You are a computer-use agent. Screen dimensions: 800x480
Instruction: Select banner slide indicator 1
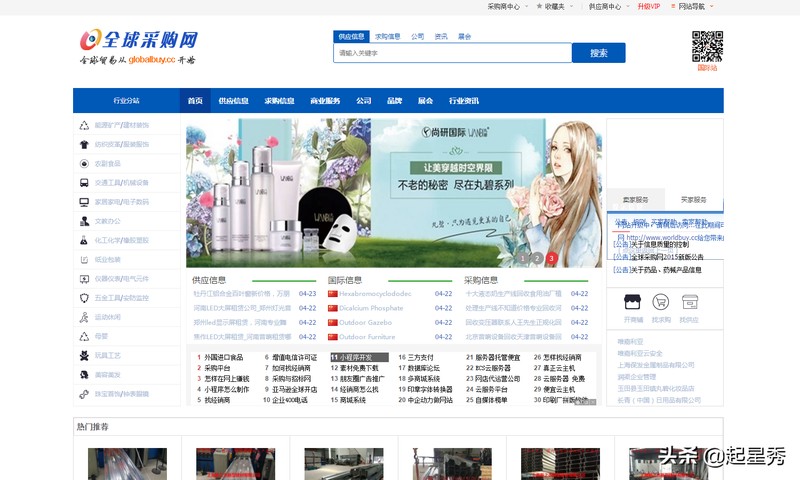coord(523,258)
